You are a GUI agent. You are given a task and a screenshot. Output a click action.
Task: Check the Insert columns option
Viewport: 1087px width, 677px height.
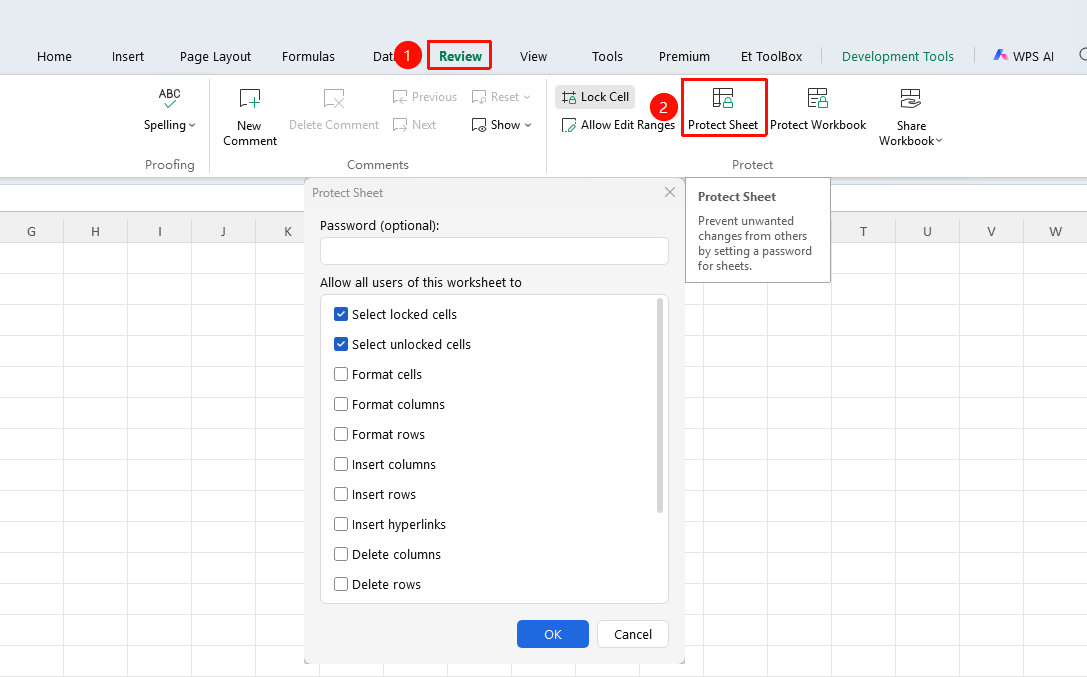point(341,464)
